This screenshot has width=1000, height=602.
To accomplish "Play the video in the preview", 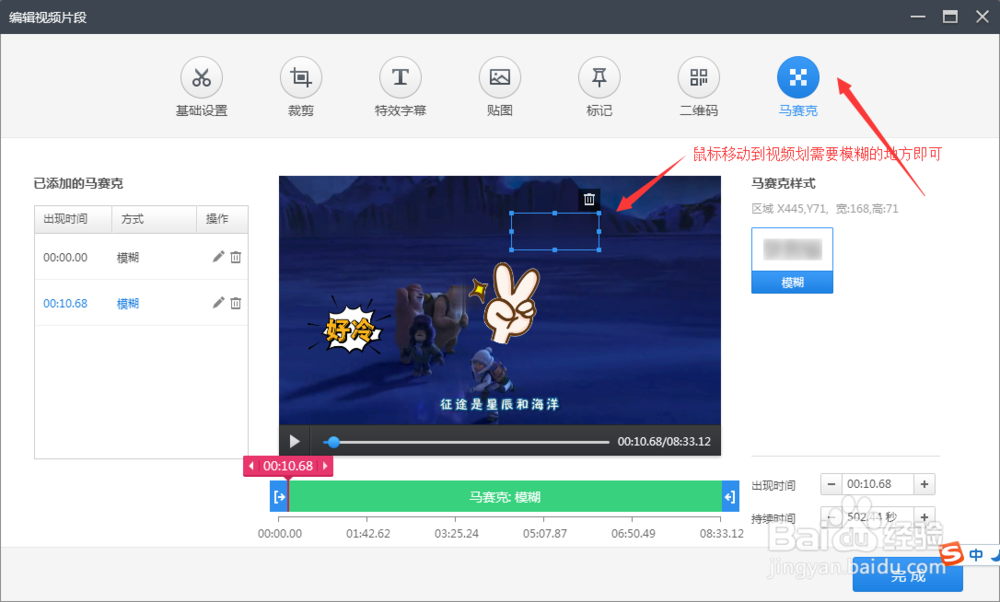I will 294,440.
